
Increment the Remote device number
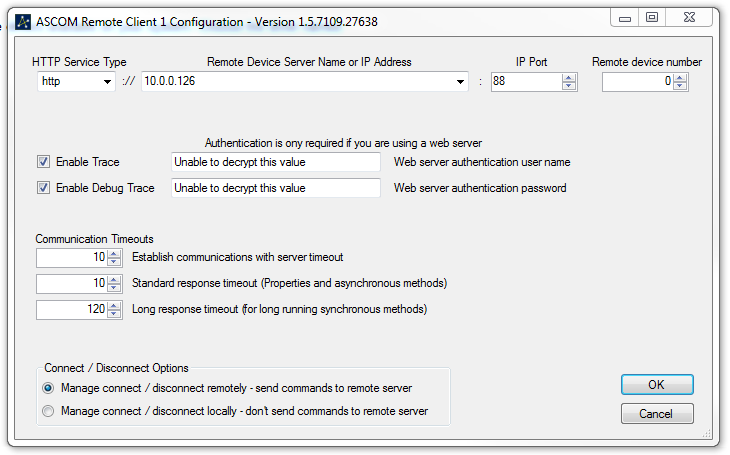tap(680, 78)
